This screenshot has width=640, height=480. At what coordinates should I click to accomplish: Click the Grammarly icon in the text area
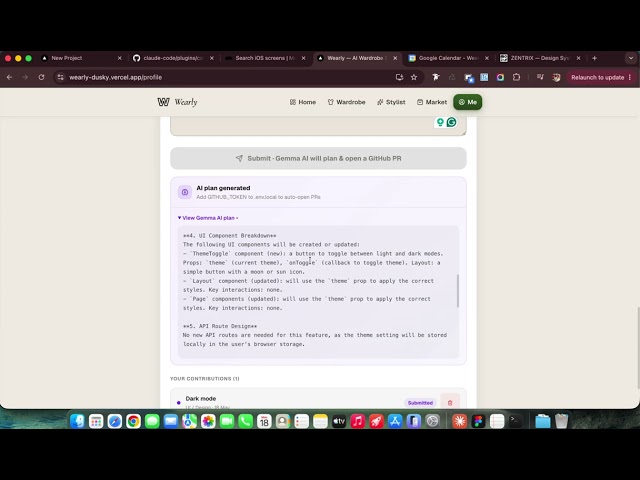451,122
